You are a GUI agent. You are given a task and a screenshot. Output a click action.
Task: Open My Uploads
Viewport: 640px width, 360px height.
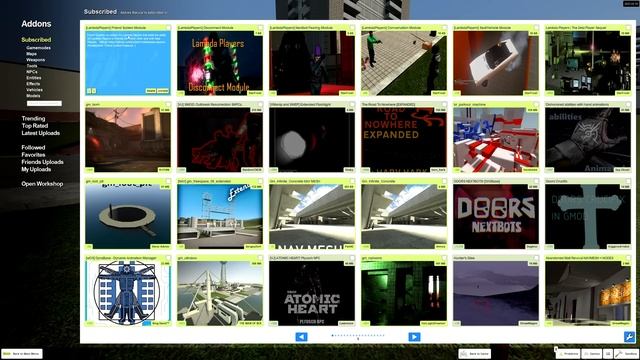coord(36,169)
